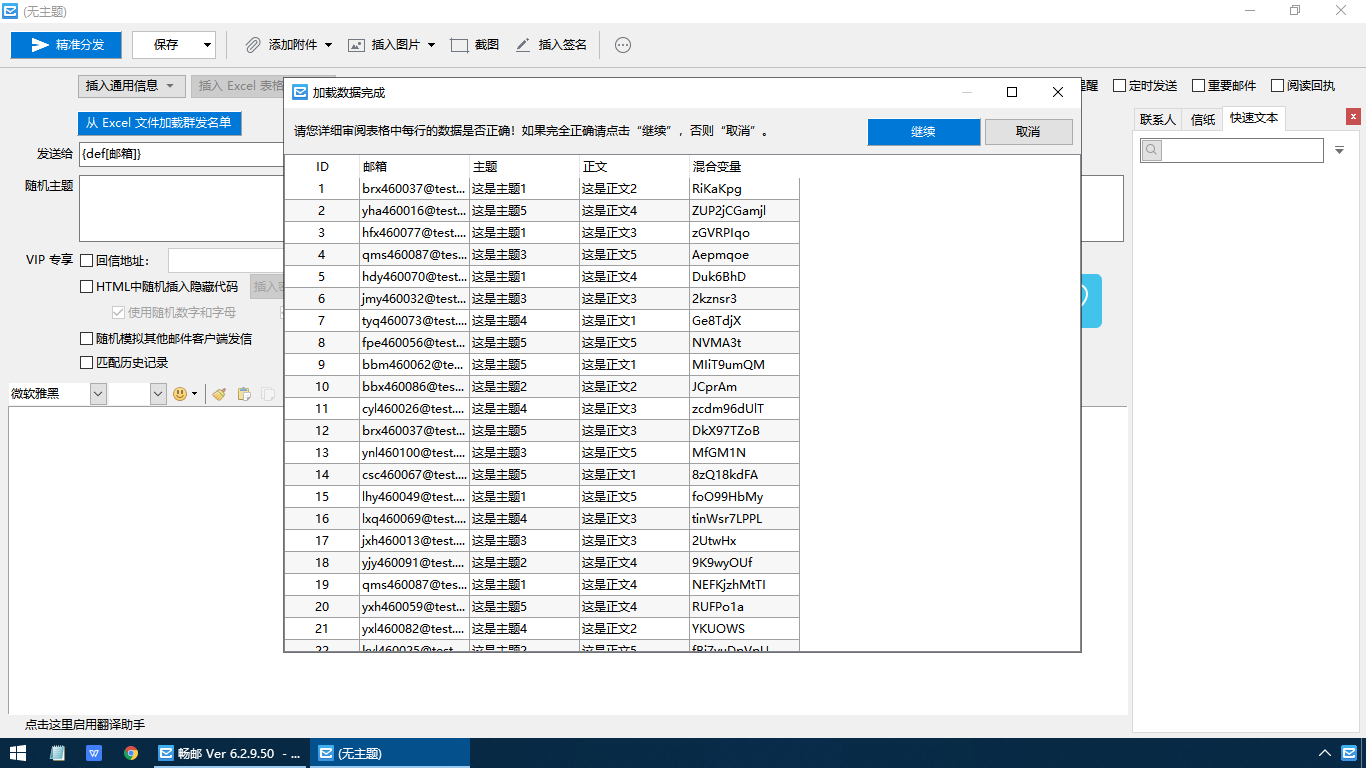Image resolution: width=1366 pixels, height=768 pixels.
Task: Click the broom clear-formatting icon
Action: 220,394
